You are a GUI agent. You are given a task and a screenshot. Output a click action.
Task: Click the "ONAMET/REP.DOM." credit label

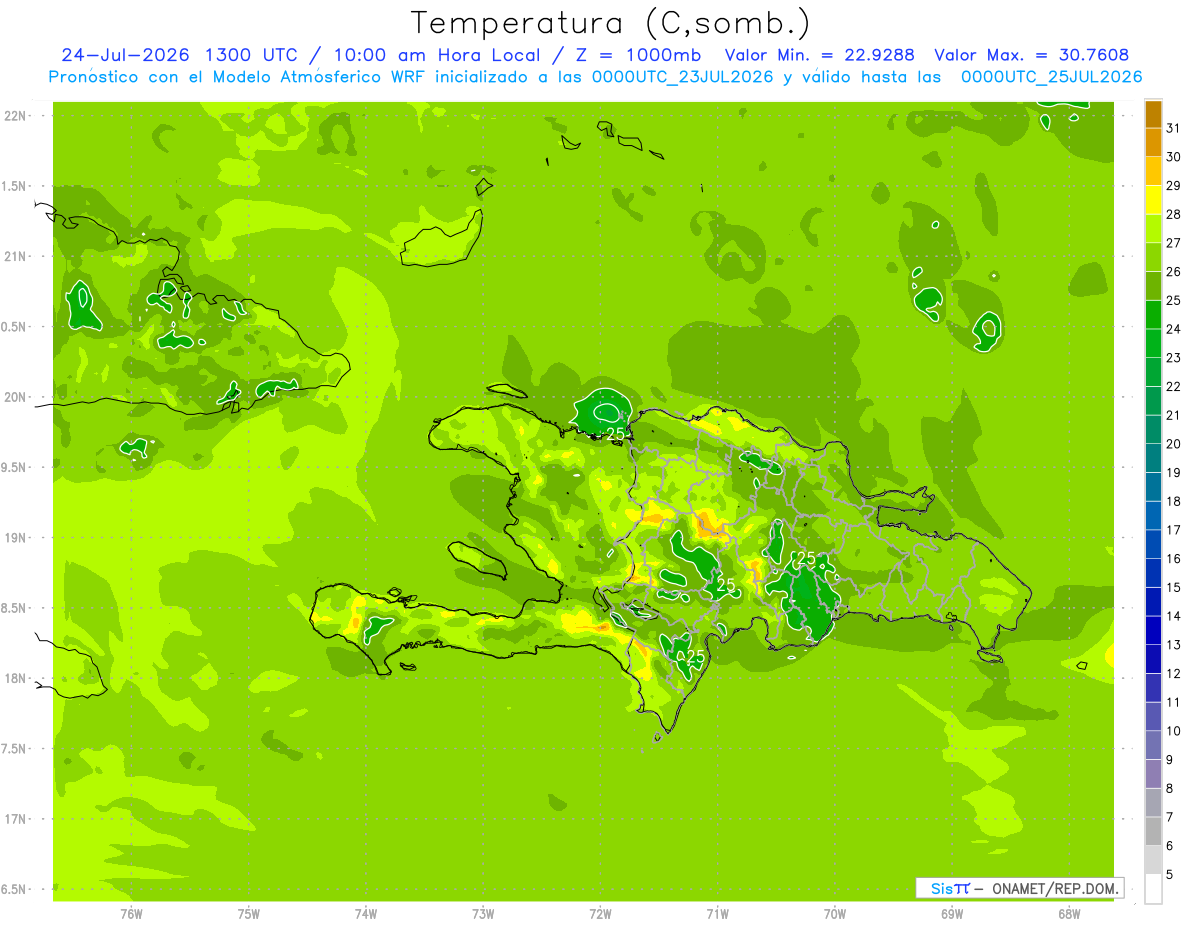click(1056, 888)
